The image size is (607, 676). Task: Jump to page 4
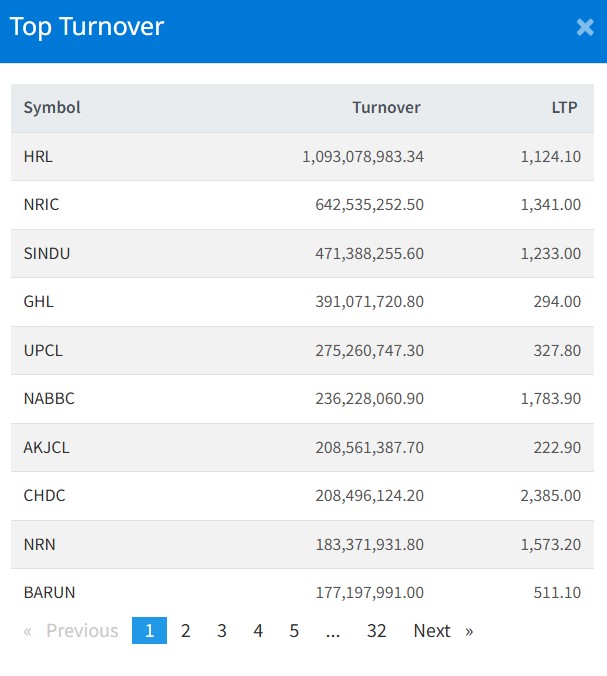point(258,631)
